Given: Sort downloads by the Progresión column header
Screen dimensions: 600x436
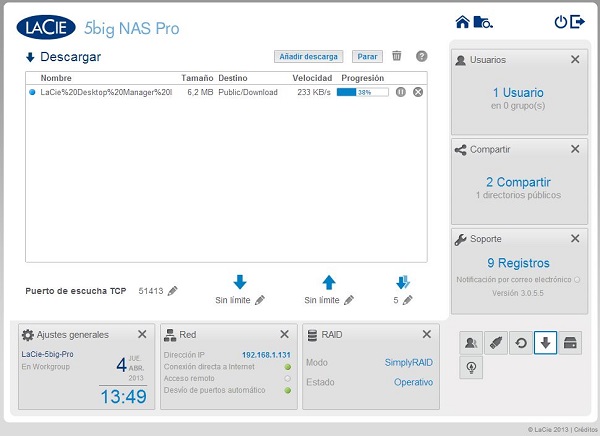Looking at the screenshot, I should click(x=362, y=78).
